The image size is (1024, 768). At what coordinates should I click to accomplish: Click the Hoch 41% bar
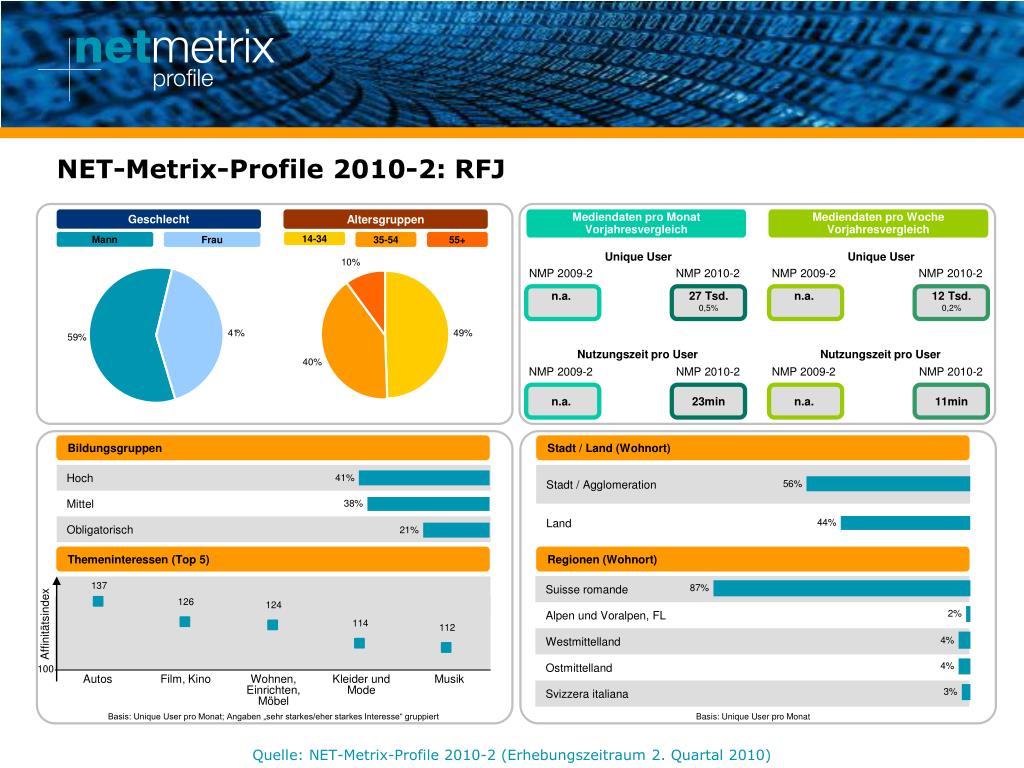424,478
